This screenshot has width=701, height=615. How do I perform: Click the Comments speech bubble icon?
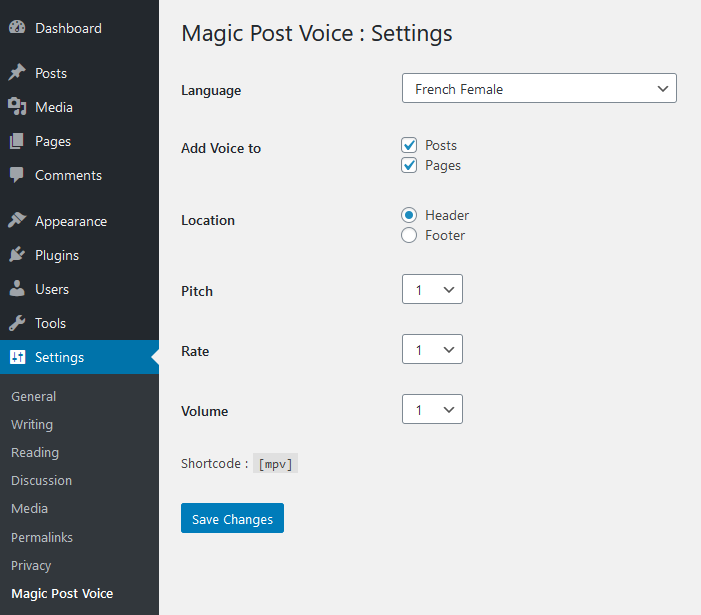pyautogui.click(x=17, y=175)
